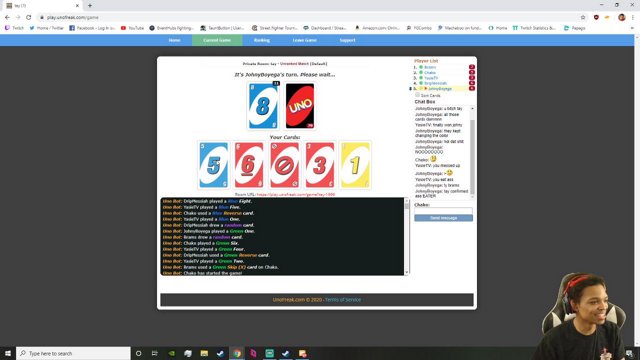Screen dimensions: 640x360
Task: Open the Current Game tab
Action: point(217,40)
